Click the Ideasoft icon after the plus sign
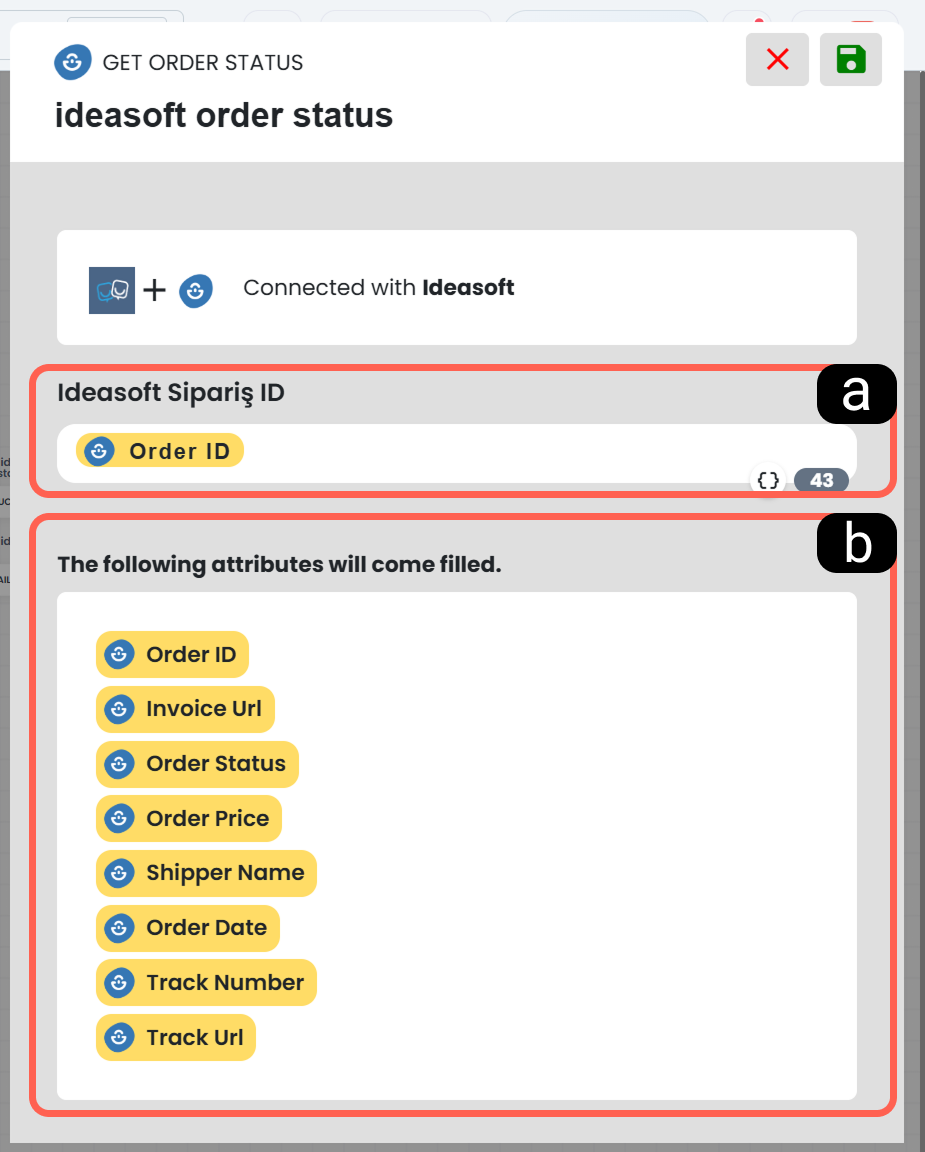 (x=195, y=291)
